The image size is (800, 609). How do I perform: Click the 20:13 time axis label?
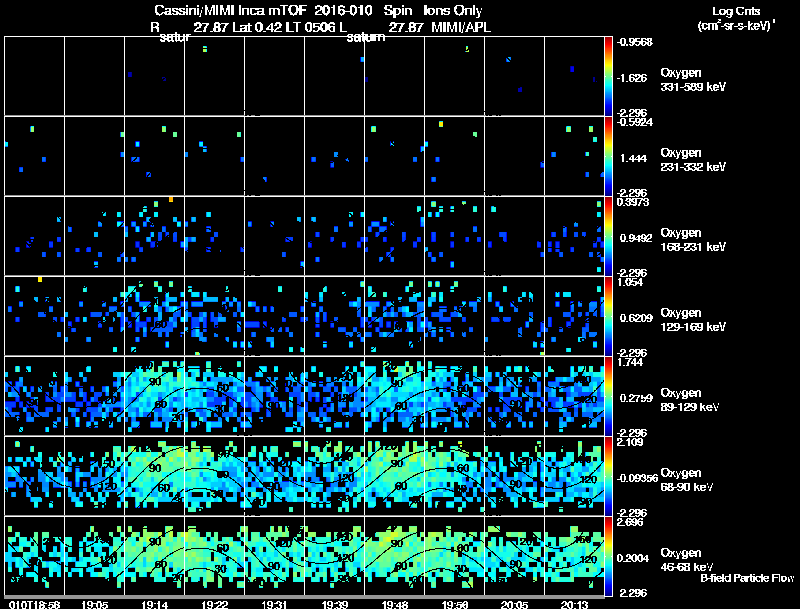(574, 604)
